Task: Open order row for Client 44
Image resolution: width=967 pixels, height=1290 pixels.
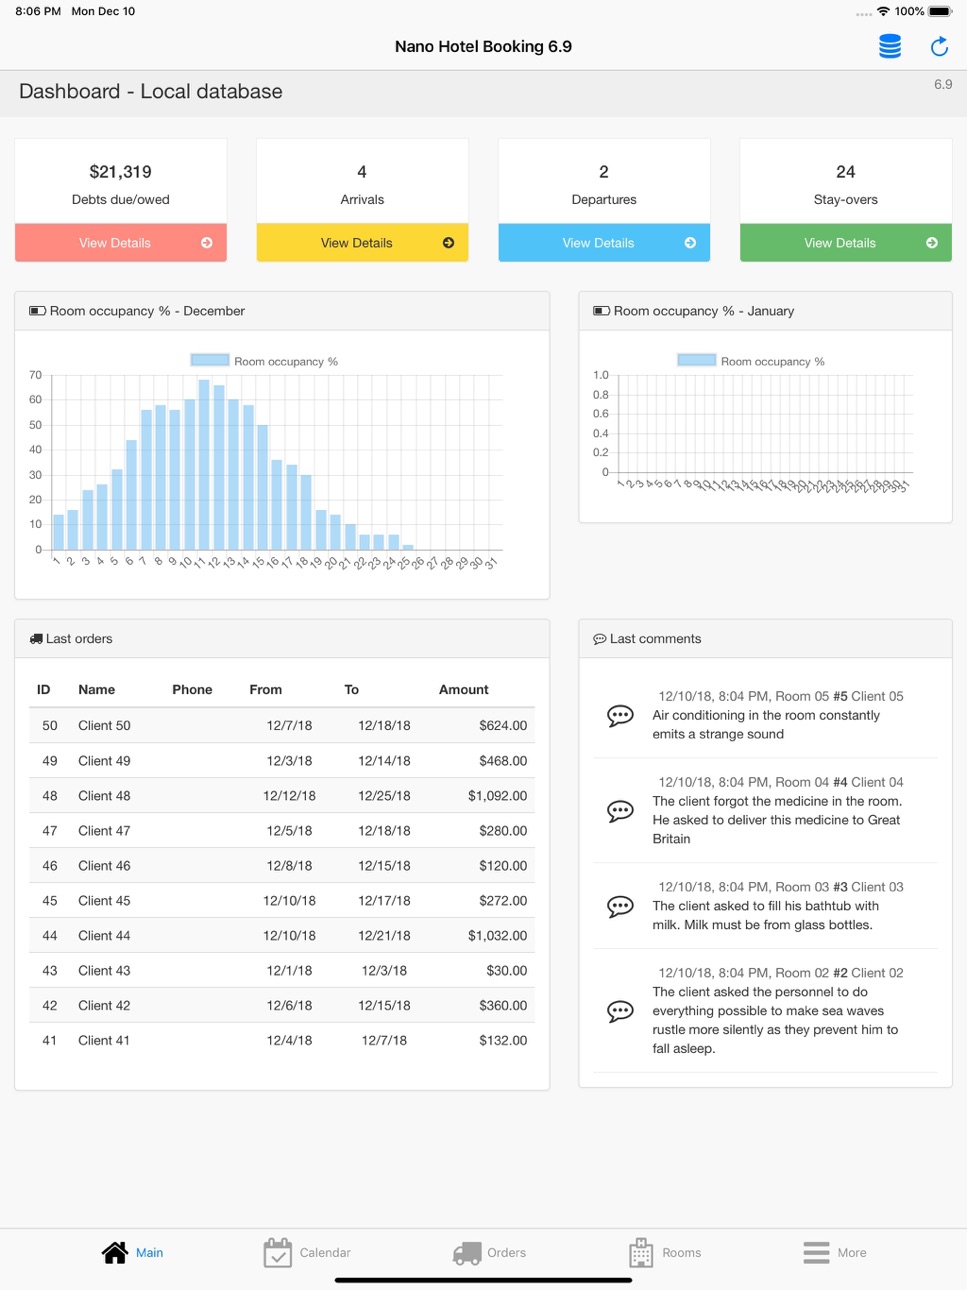Action: click(x=282, y=936)
